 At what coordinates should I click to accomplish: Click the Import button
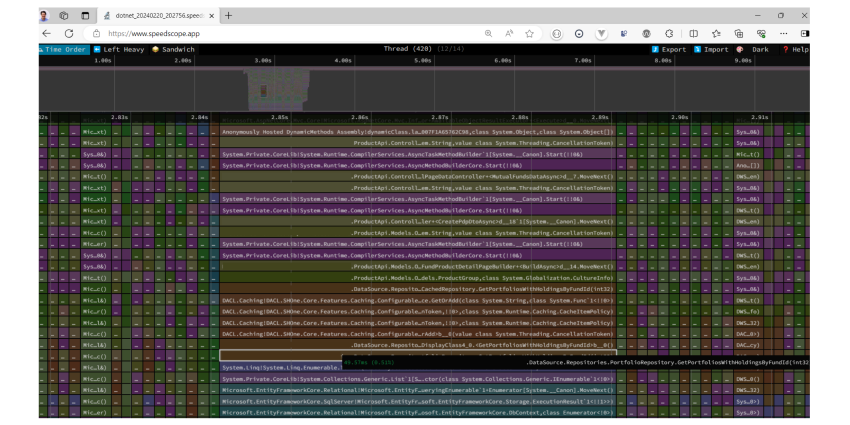pos(711,49)
